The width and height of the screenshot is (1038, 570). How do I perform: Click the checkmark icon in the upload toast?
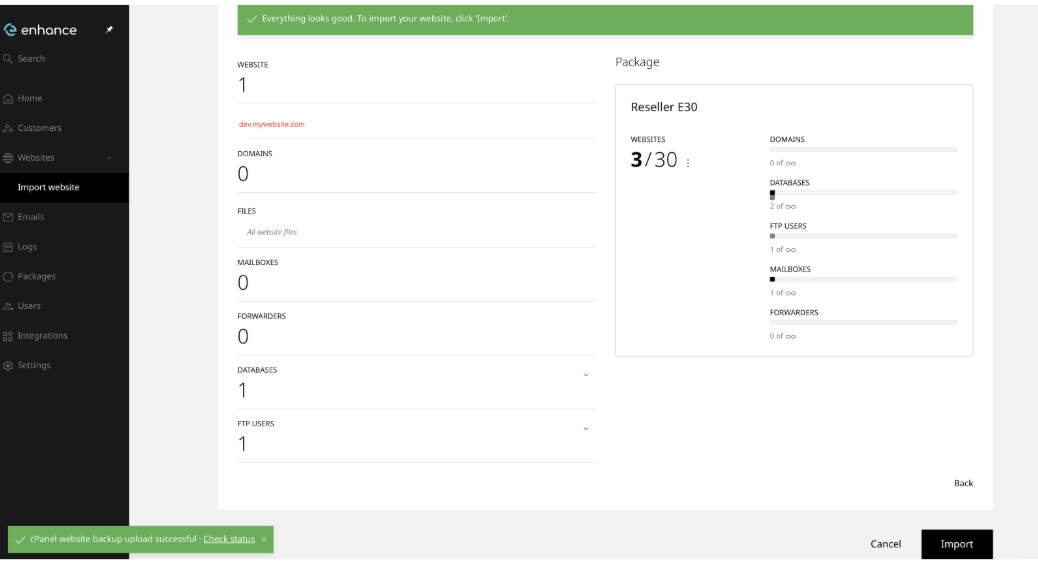(20, 540)
